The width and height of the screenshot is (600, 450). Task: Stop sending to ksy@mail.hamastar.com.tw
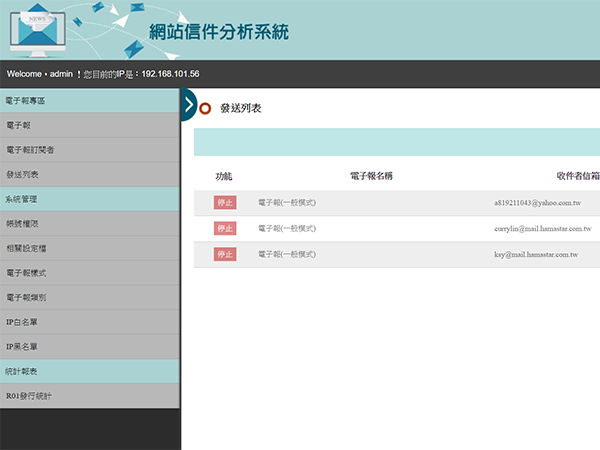pos(225,254)
